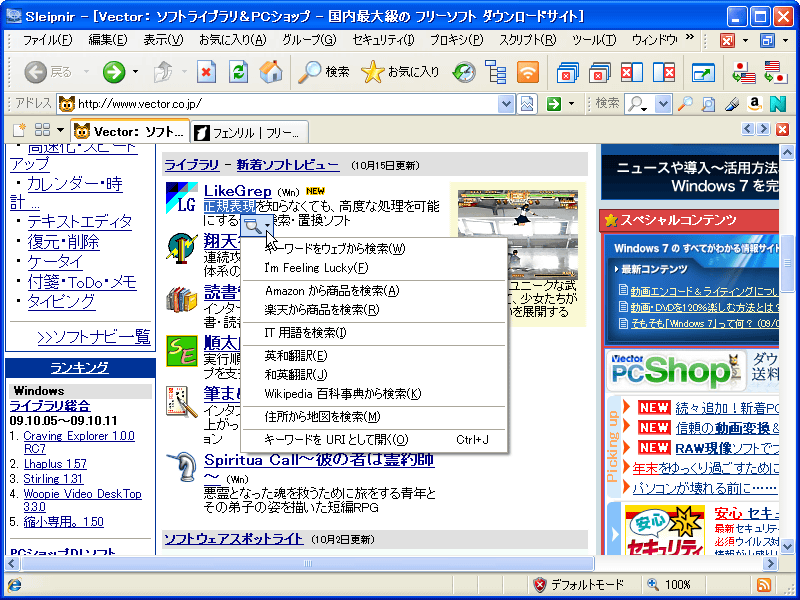Click the red close-tab X on tab bar
The width and height of the screenshot is (800, 600).
(x=782, y=130)
